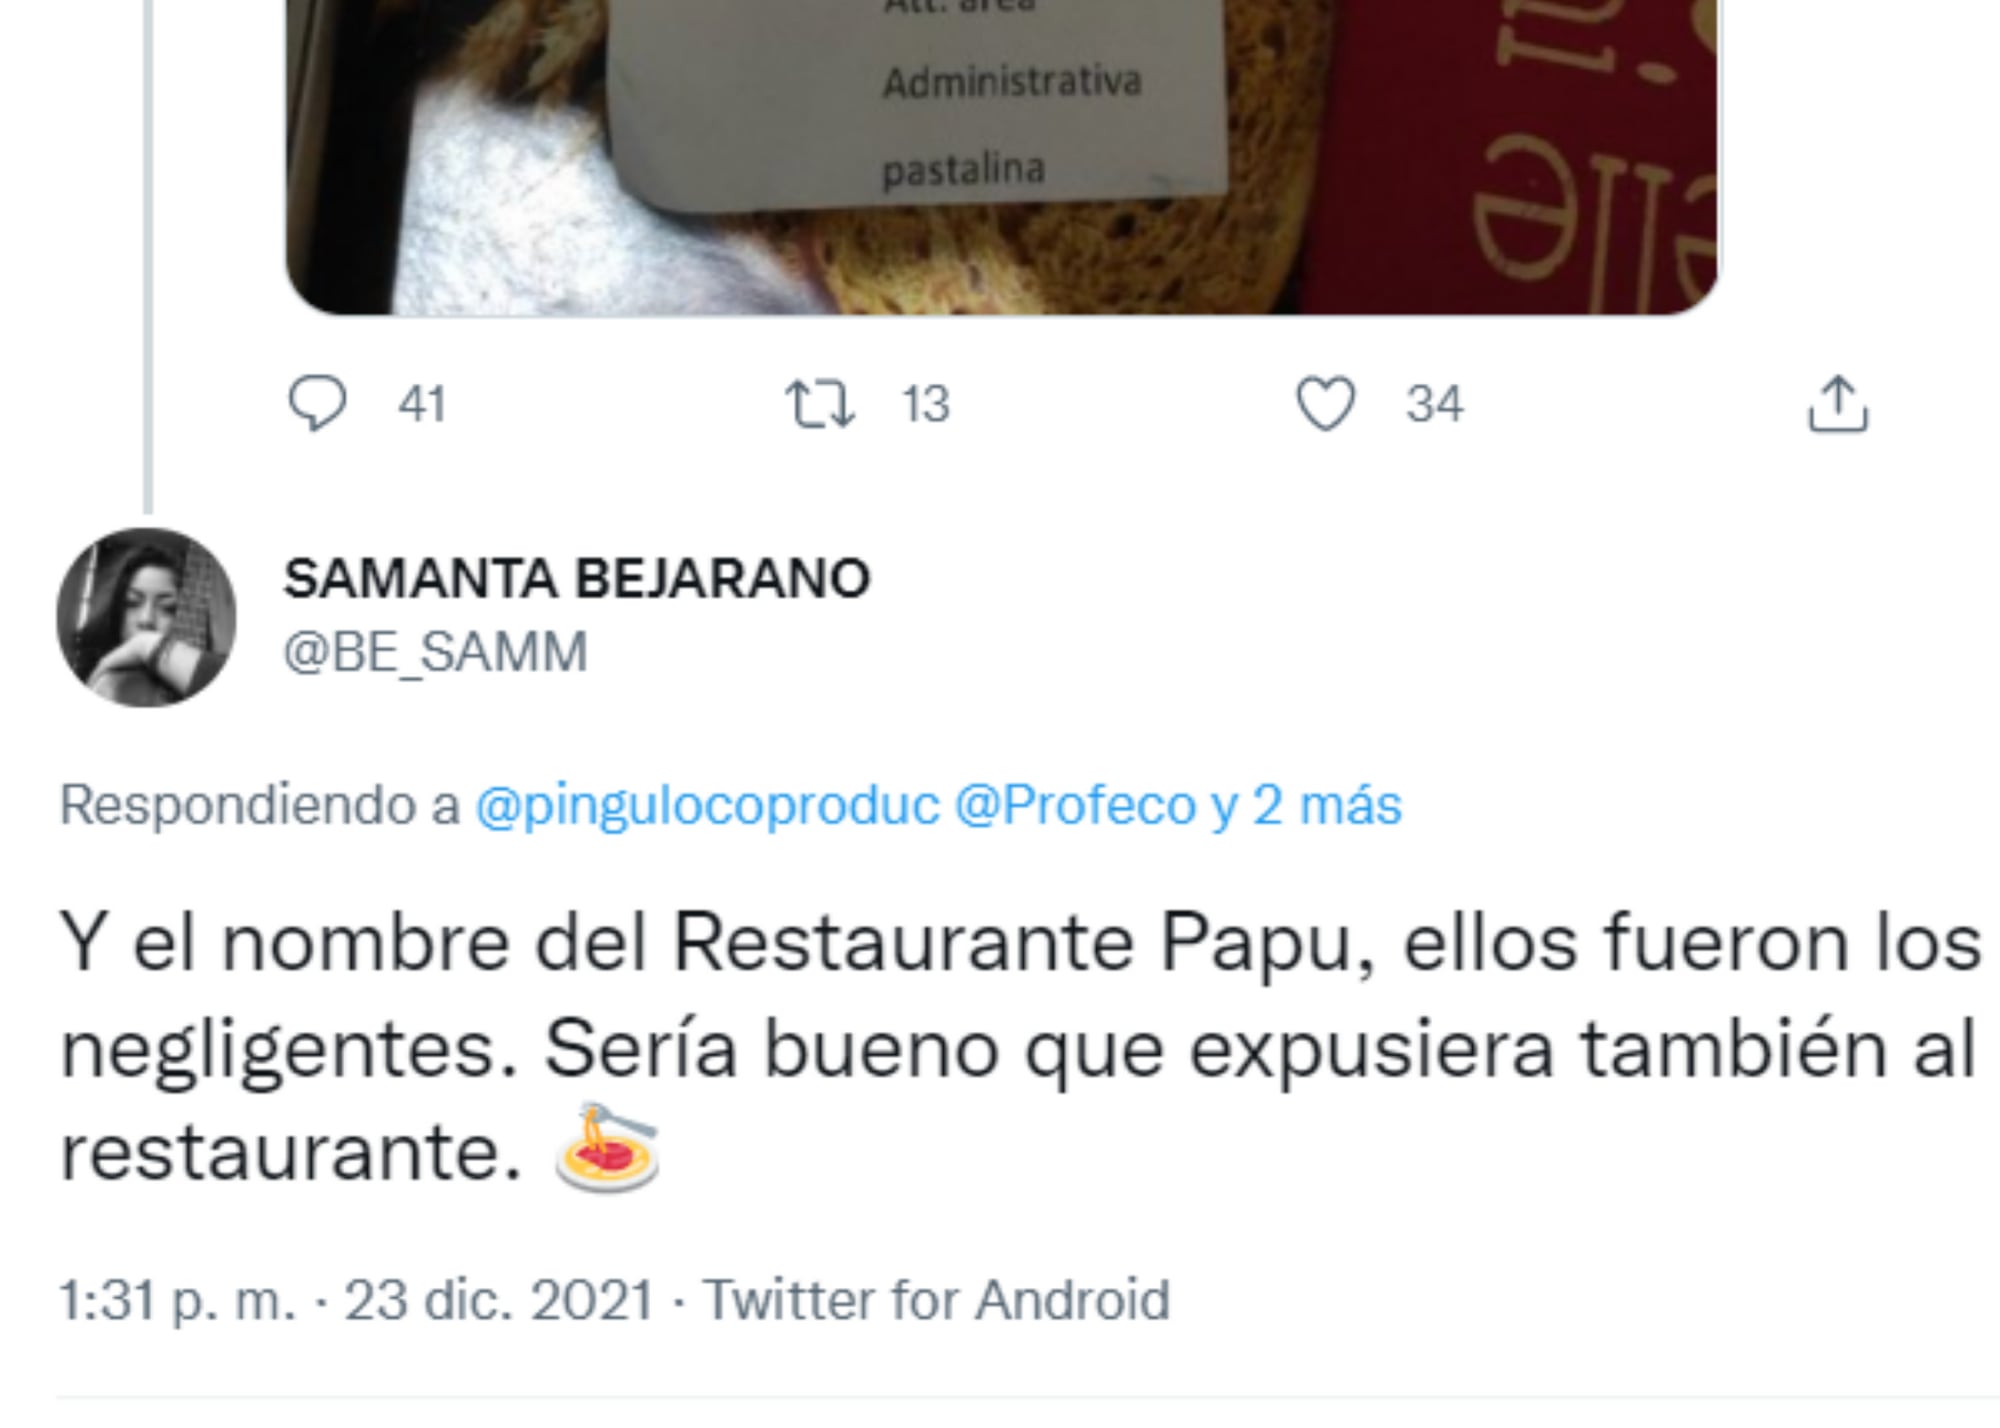Expand the "y 2 más" recipients
Screen dimensions: 2000x1428
point(1307,805)
